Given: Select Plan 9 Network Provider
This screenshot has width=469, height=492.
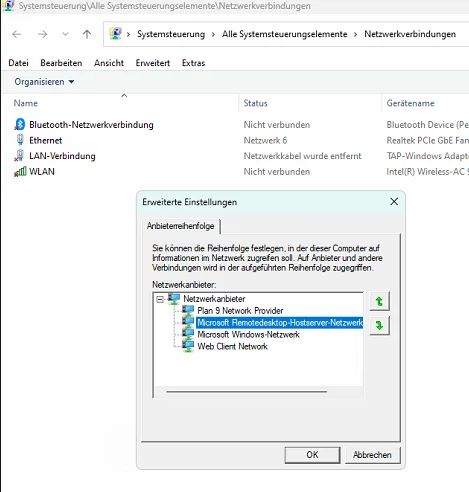Looking at the screenshot, I should coord(240,311).
